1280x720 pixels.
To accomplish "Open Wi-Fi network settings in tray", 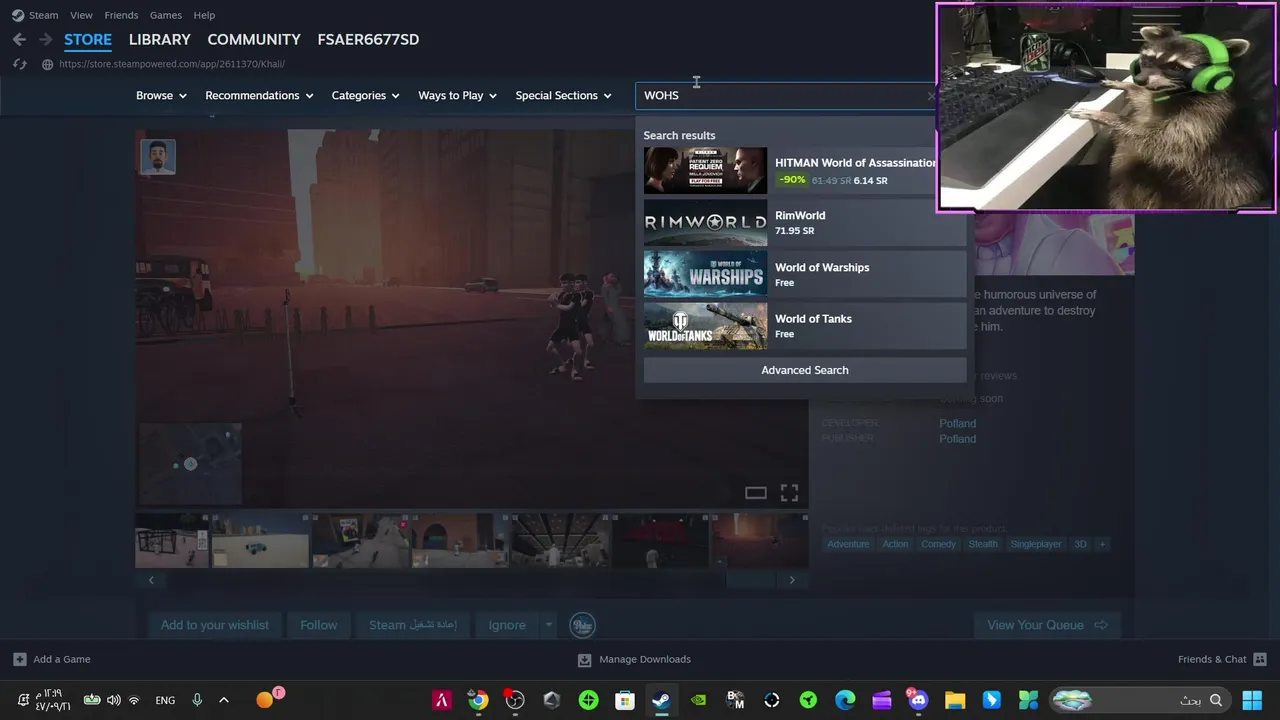I will tap(134, 700).
